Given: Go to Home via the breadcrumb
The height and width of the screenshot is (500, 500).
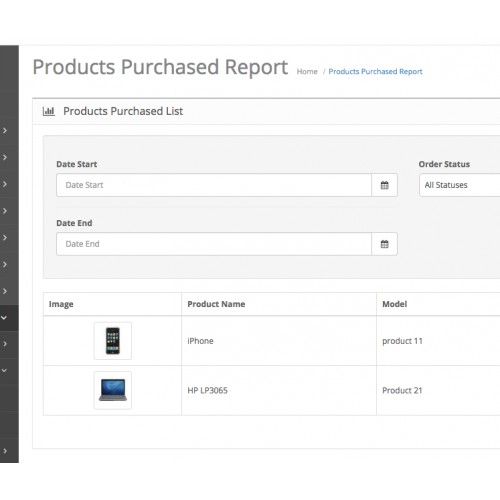Looking at the screenshot, I should 307,71.
